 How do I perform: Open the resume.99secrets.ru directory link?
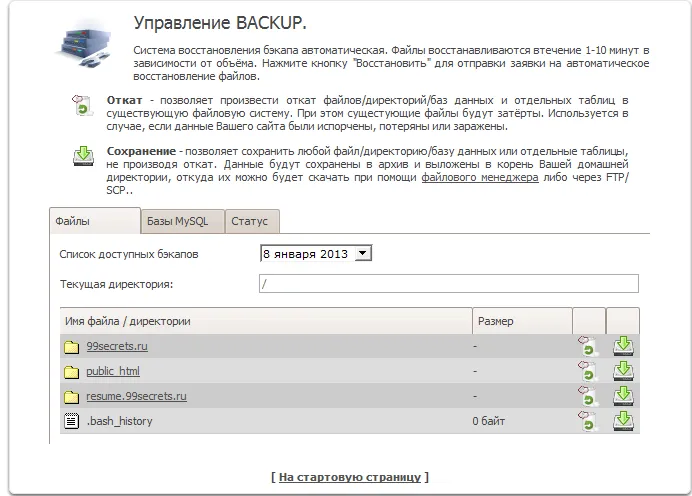pyautogui.click(x=136, y=396)
